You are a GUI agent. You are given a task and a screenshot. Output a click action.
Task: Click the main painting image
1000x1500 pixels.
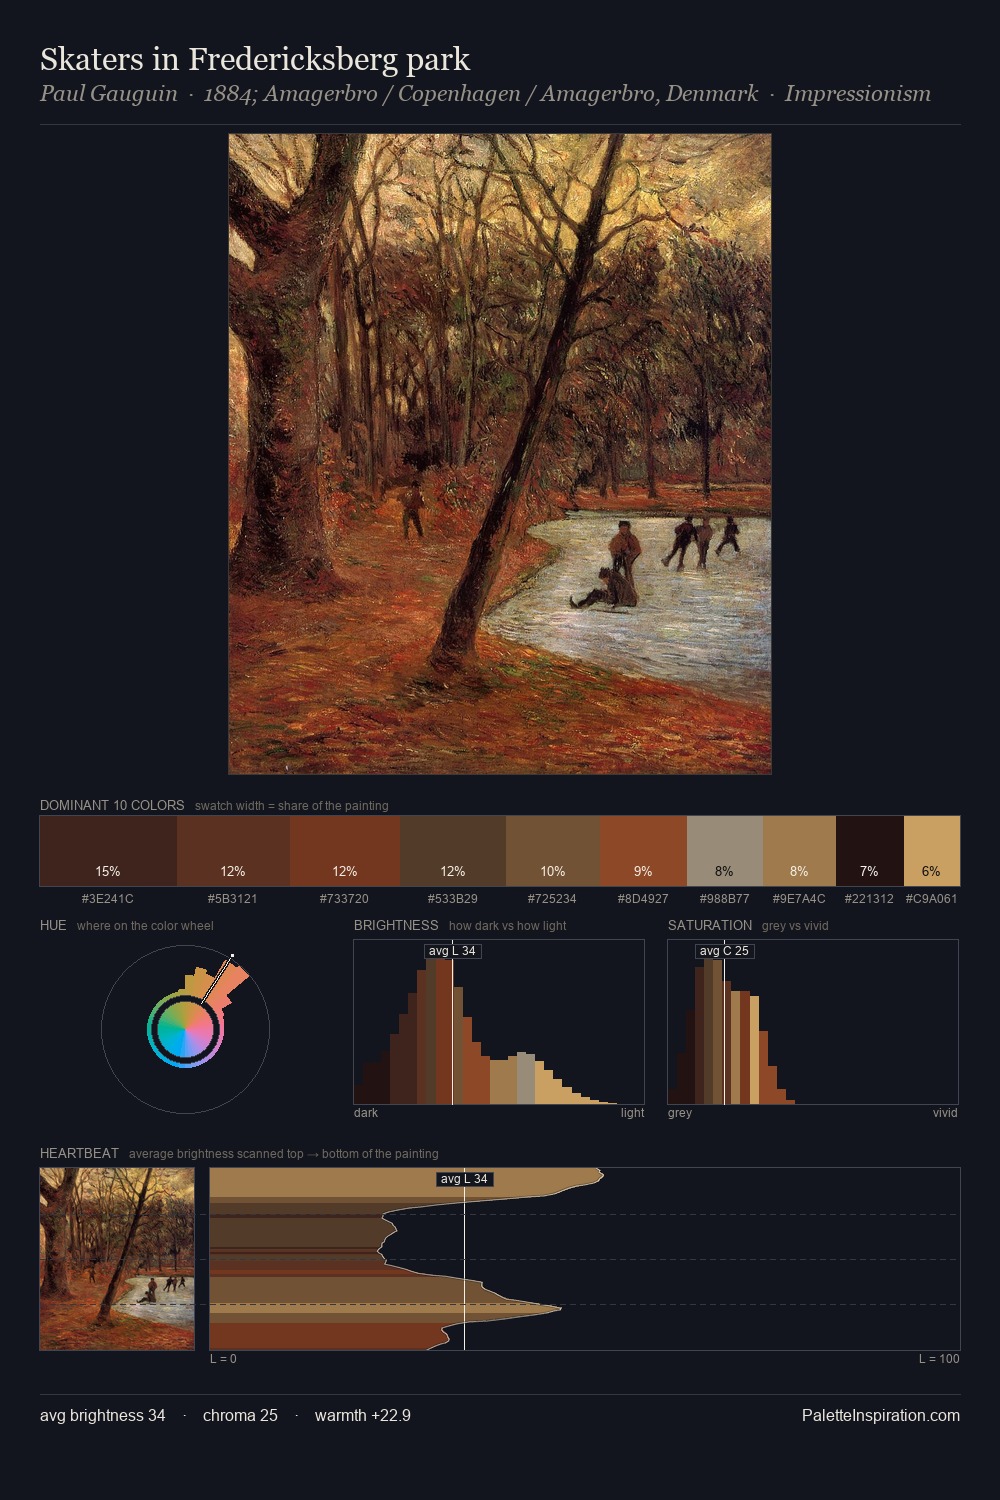tap(500, 454)
